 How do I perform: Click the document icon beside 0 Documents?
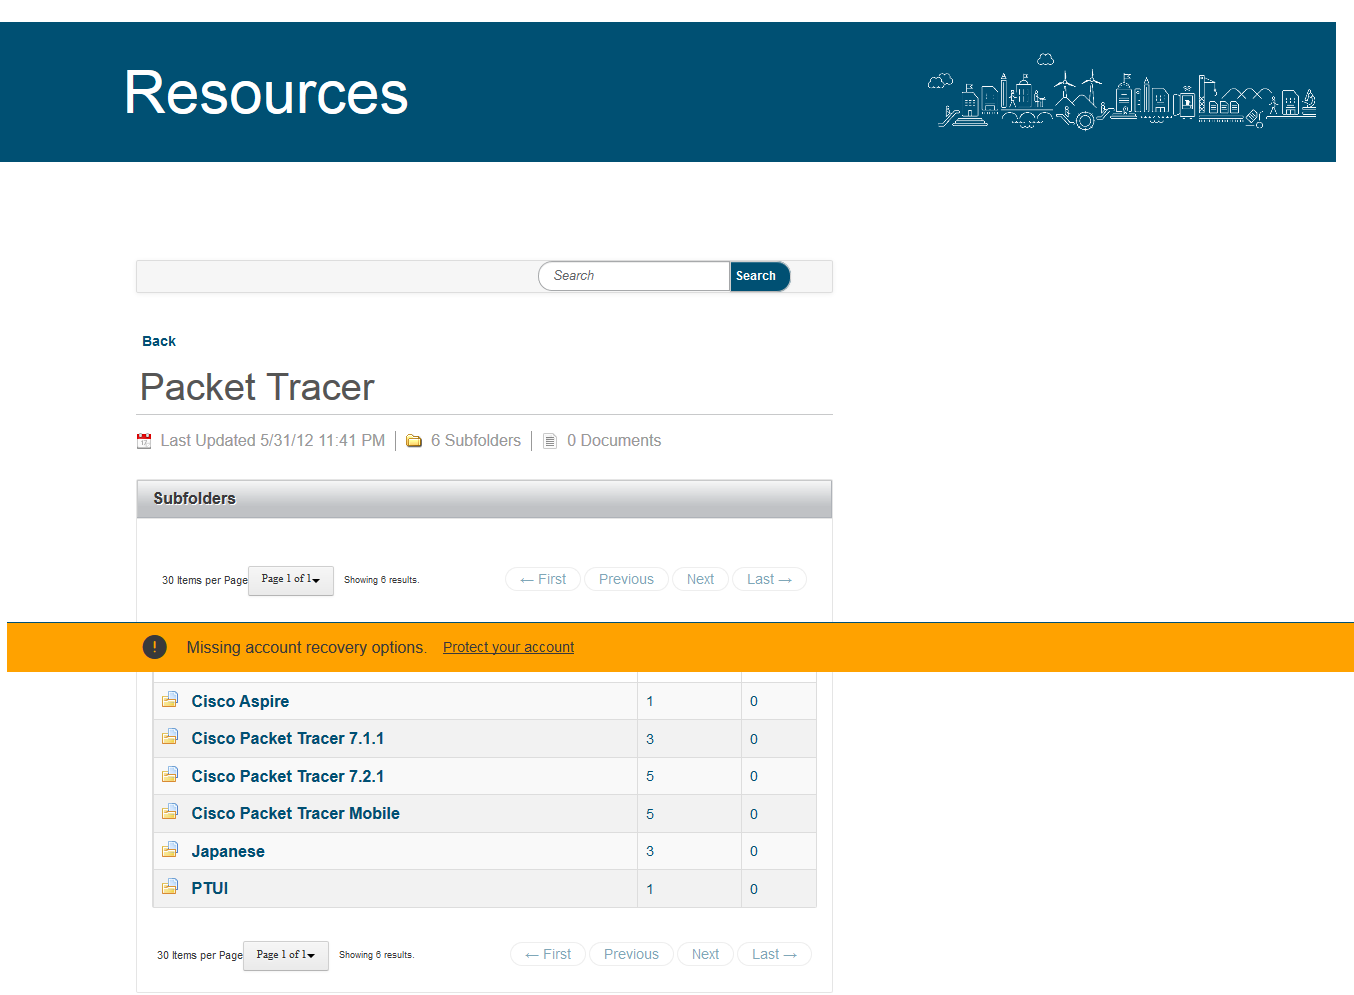[x=550, y=441]
